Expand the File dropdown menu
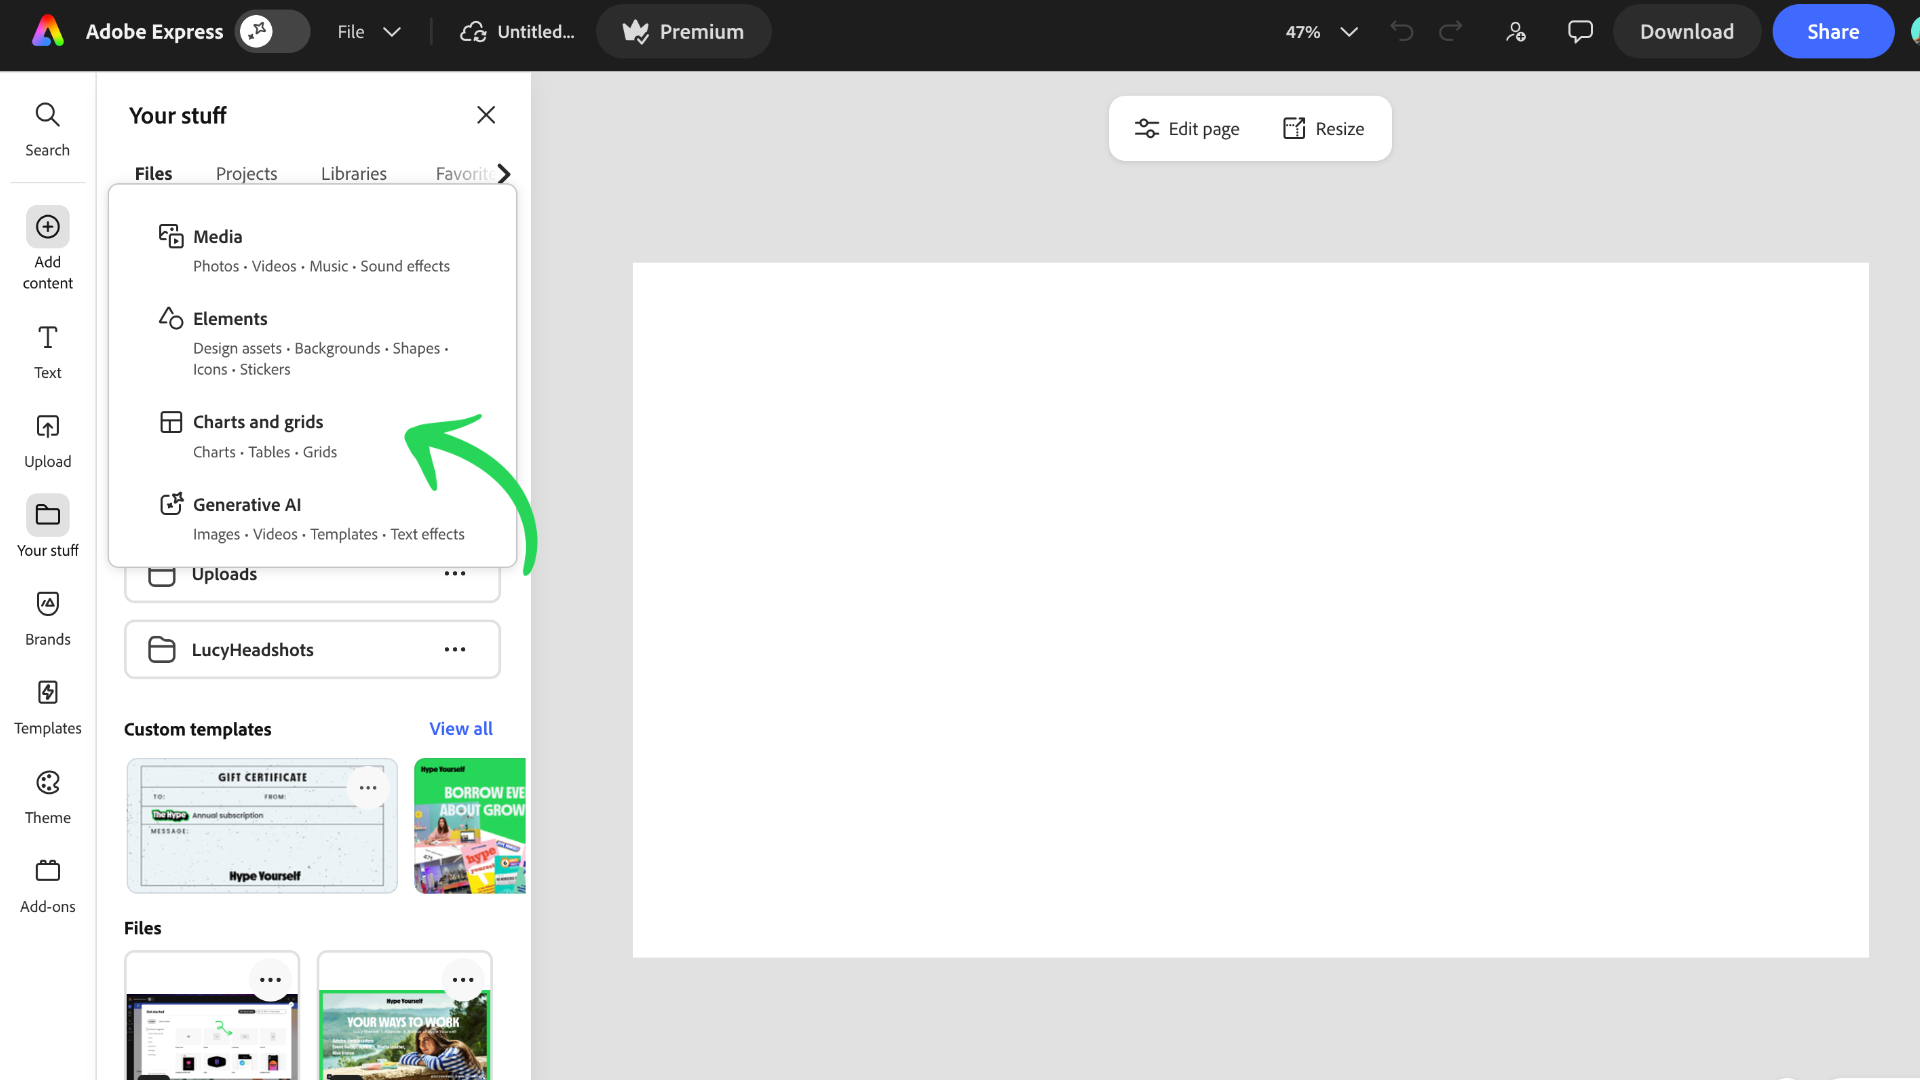Screen dimensions: 1920x1080 368,32
